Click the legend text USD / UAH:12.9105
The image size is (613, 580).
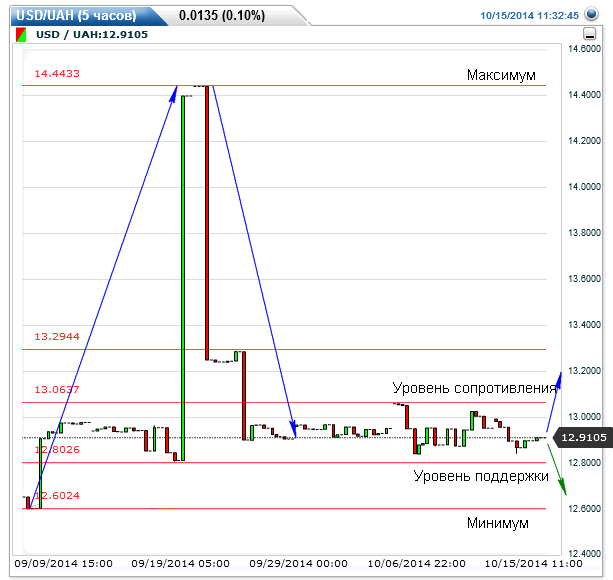pos(92,34)
